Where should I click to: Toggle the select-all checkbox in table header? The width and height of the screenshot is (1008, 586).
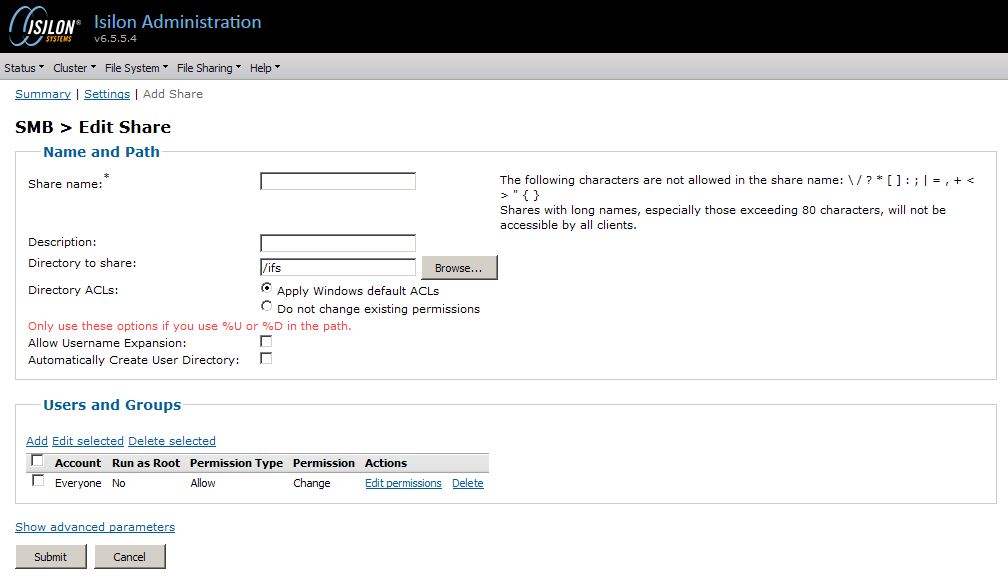point(37,461)
